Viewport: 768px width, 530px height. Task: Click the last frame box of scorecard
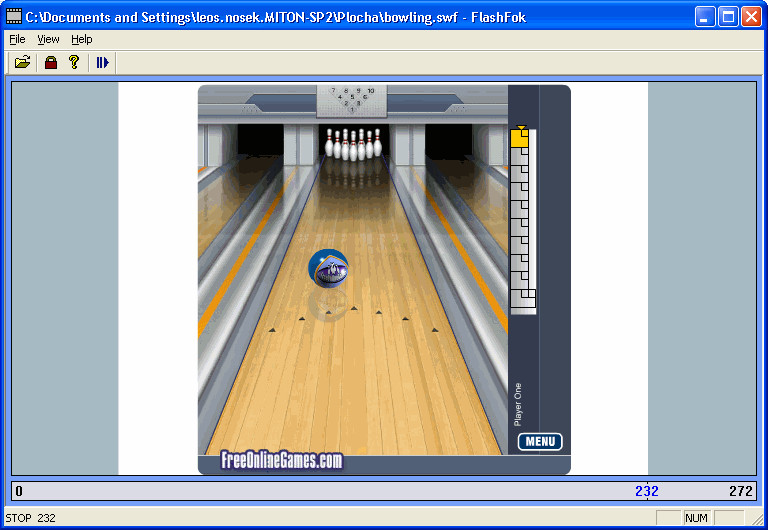523,299
